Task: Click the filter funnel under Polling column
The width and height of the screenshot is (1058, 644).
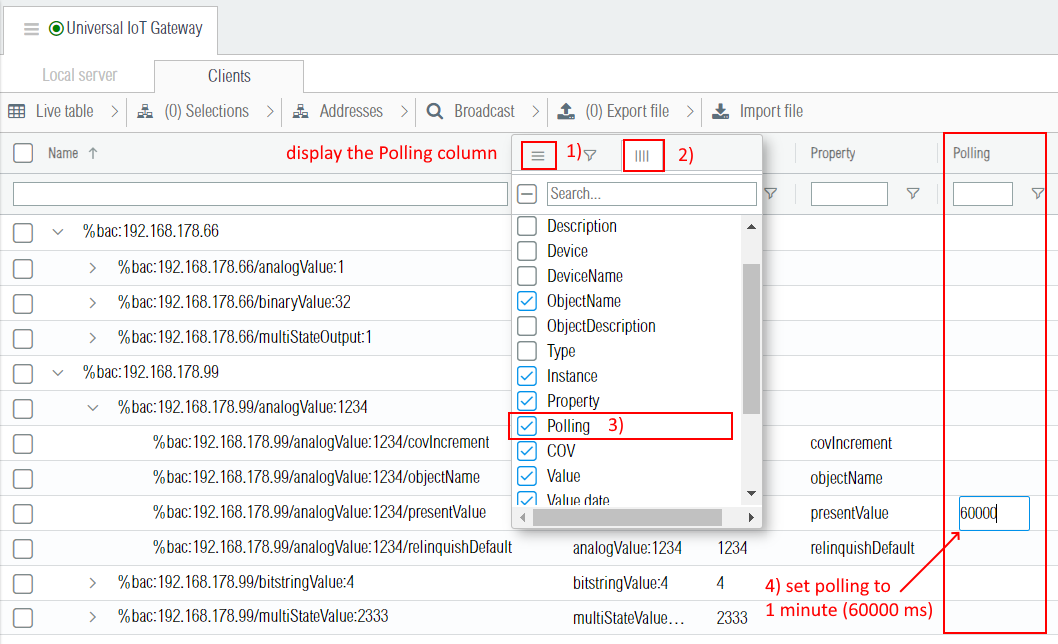Action: [x=1038, y=194]
